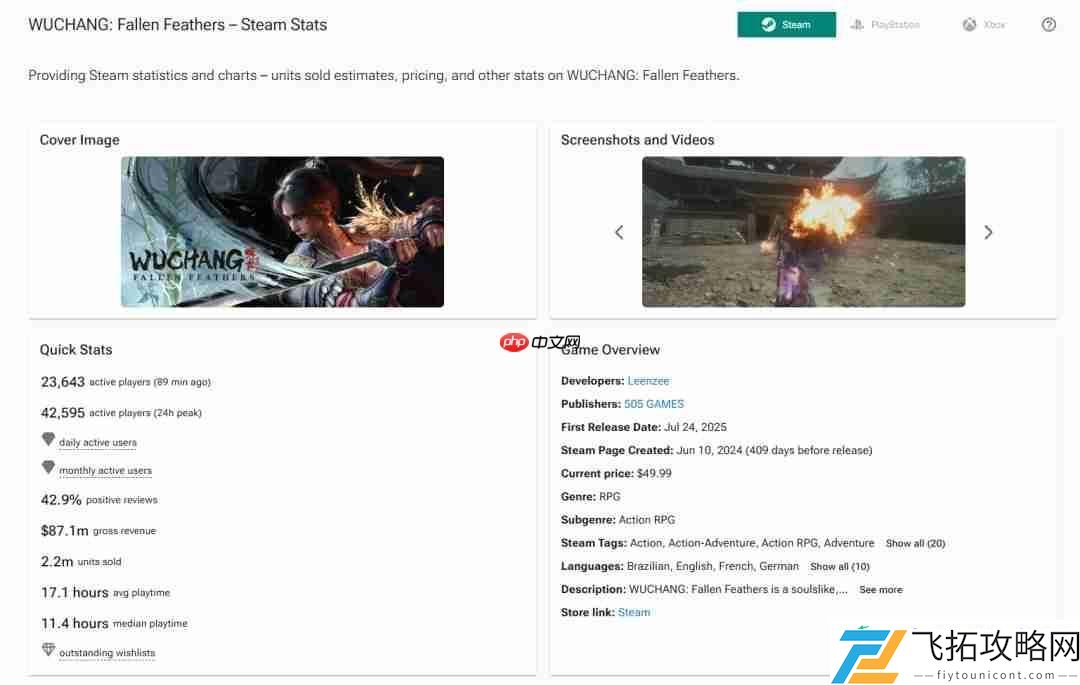The height and width of the screenshot is (685, 1080).
Task: Click the Current price $49.99 text
Action: pyautogui.click(x=616, y=474)
